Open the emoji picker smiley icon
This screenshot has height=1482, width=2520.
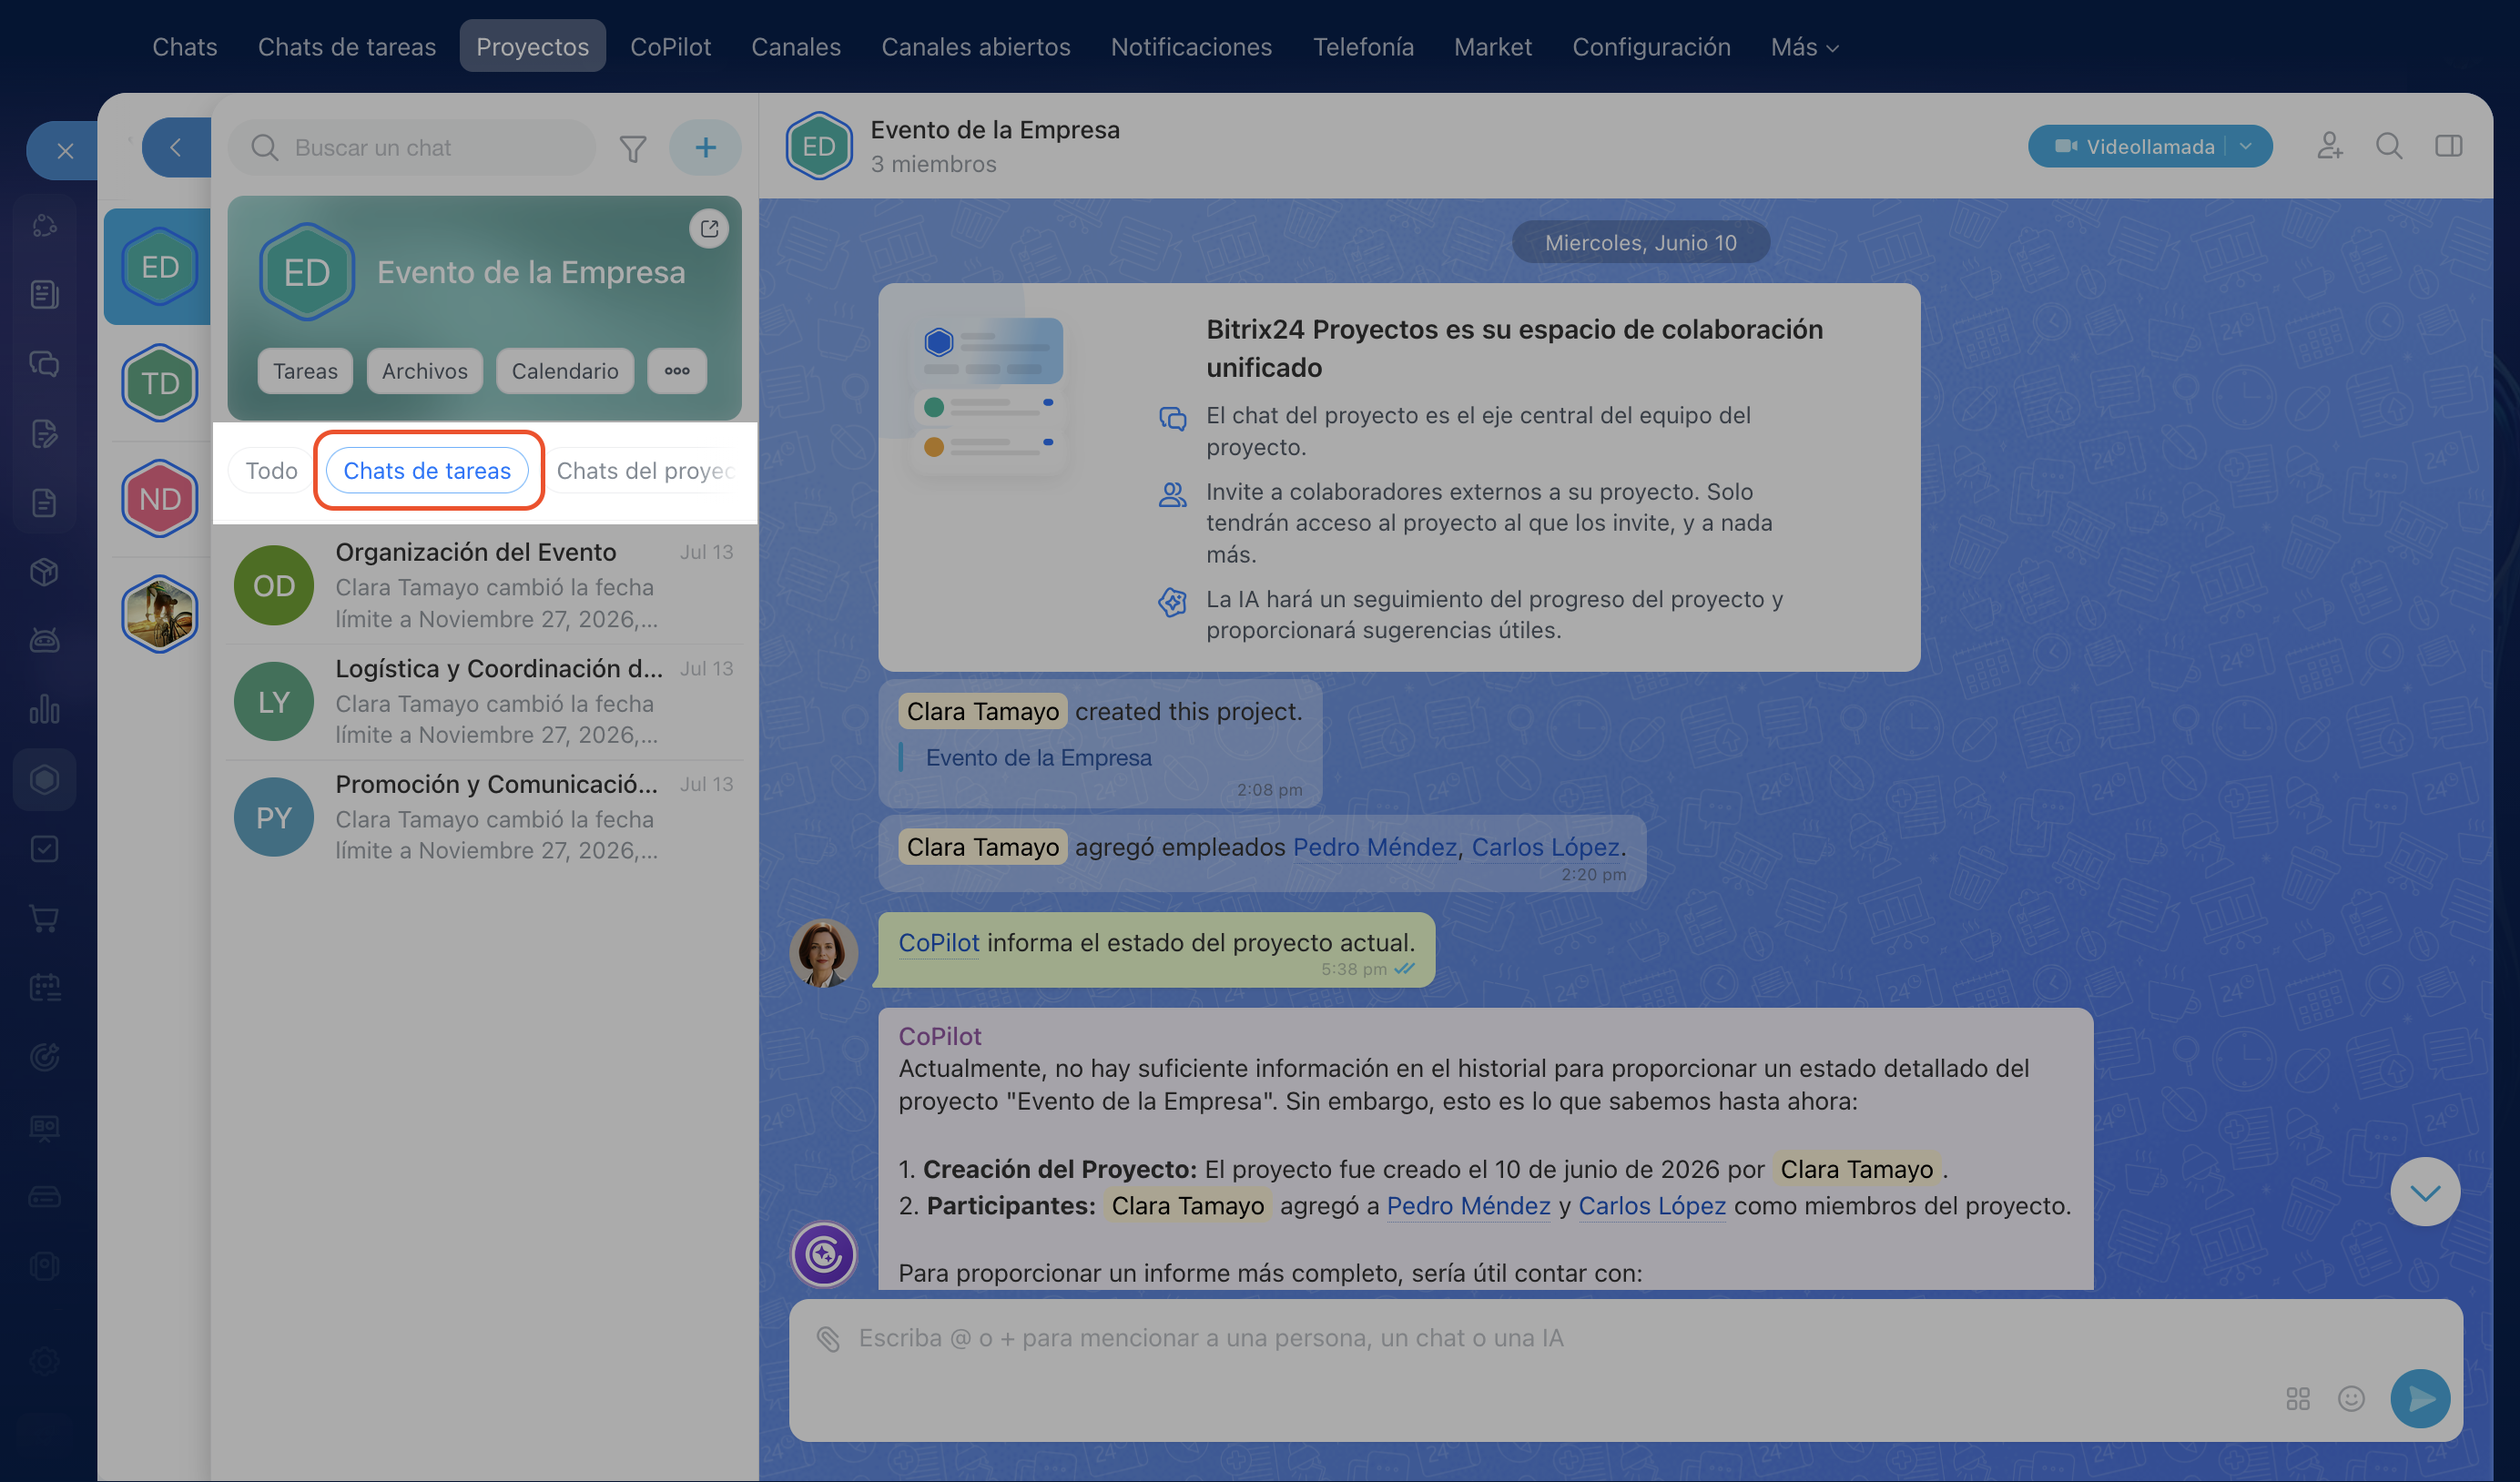pos(2351,1398)
